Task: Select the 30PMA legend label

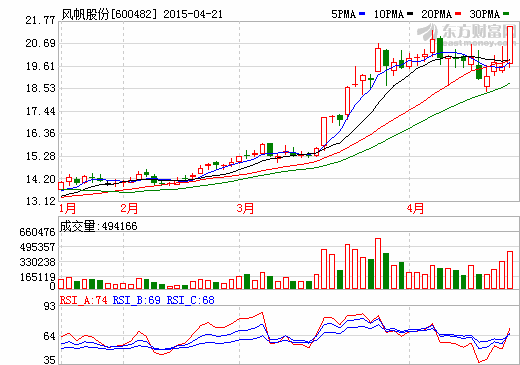Action: [x=485, y=14]
